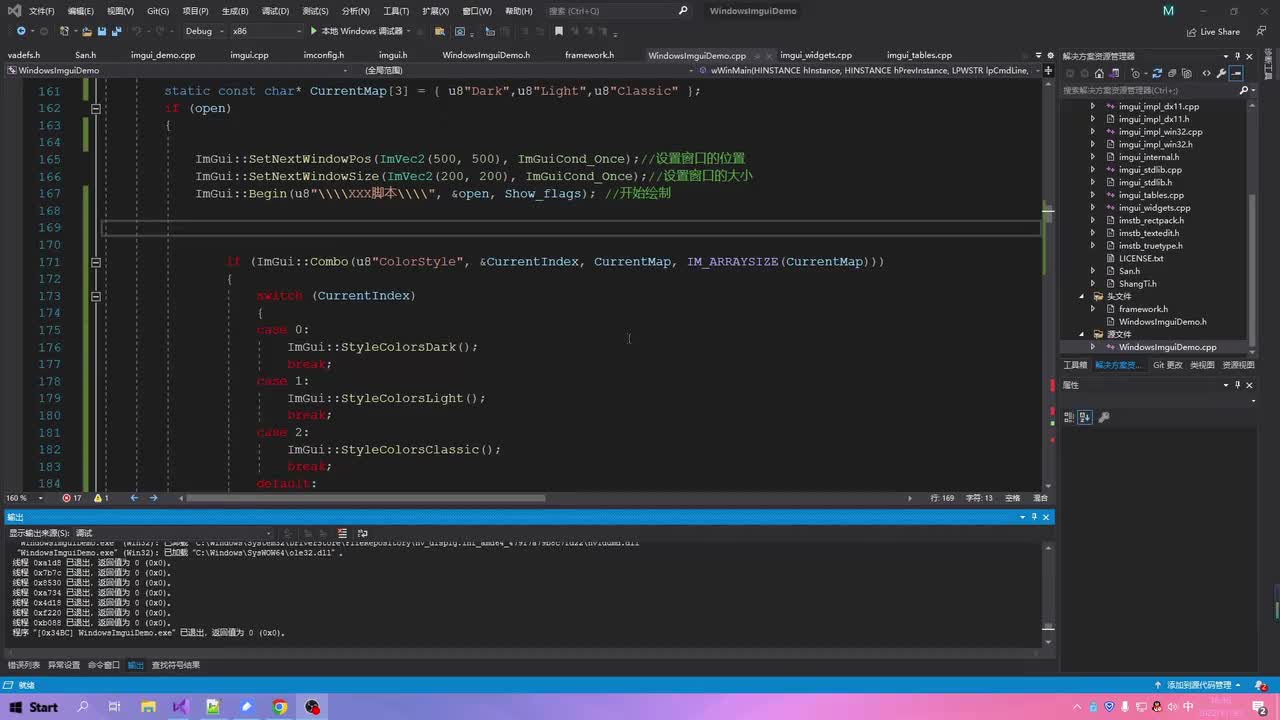The height and width of the screenshot is (720, 1280).
Task: Click the Save file toolbar icon
Action: [100, 31]
